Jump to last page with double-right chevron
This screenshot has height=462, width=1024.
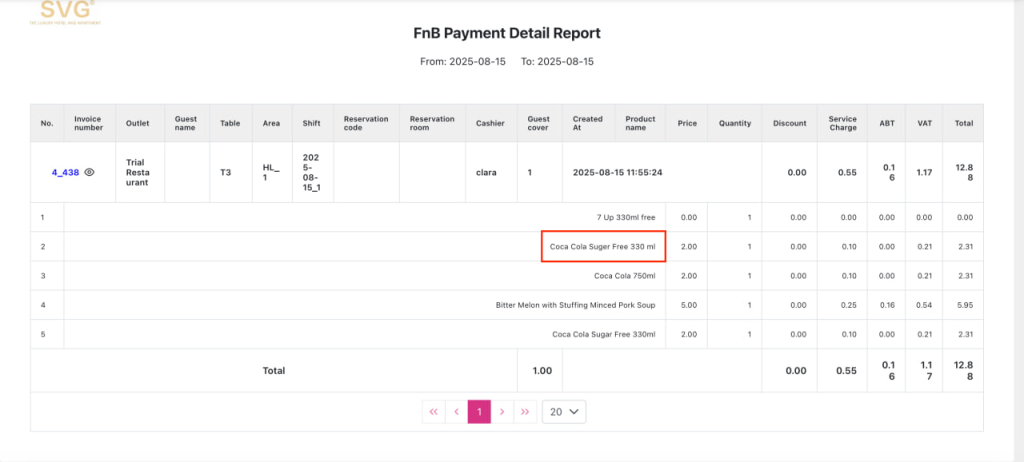(x=525, y=411)
